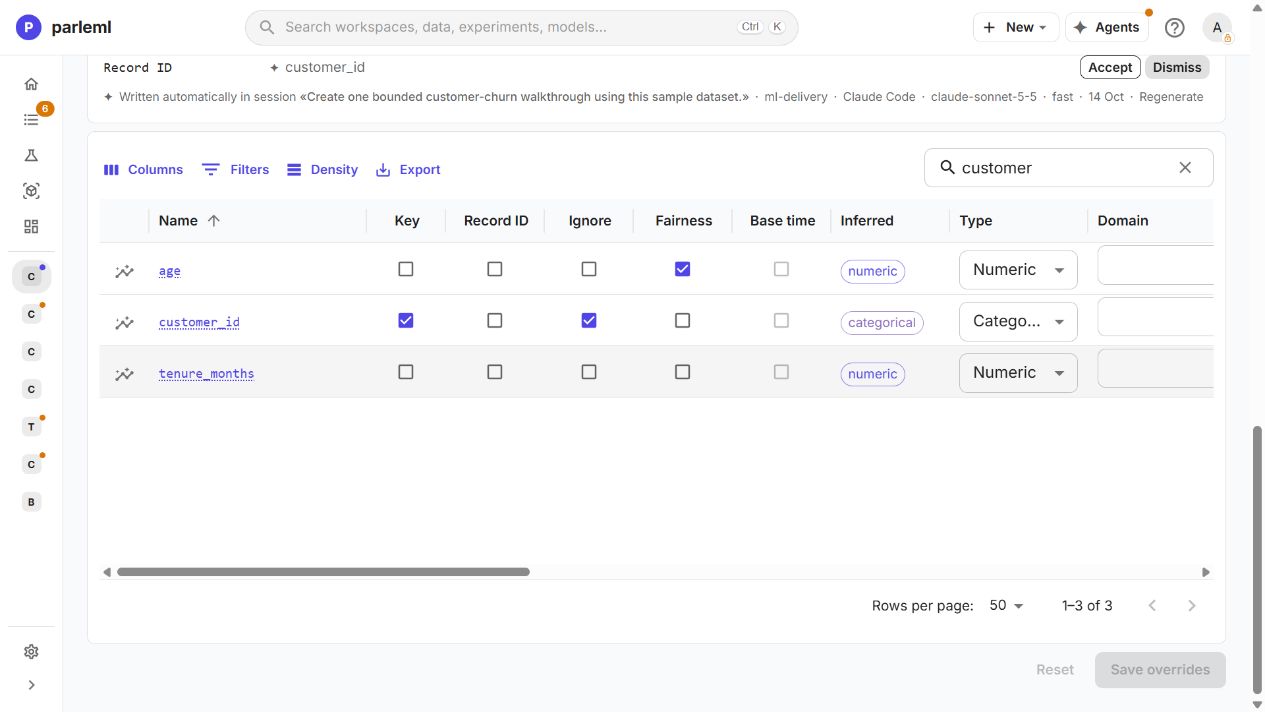The image size is (1265, 712).
Task: Open Type dropdown for tenure_months row
Action: 1018,372
